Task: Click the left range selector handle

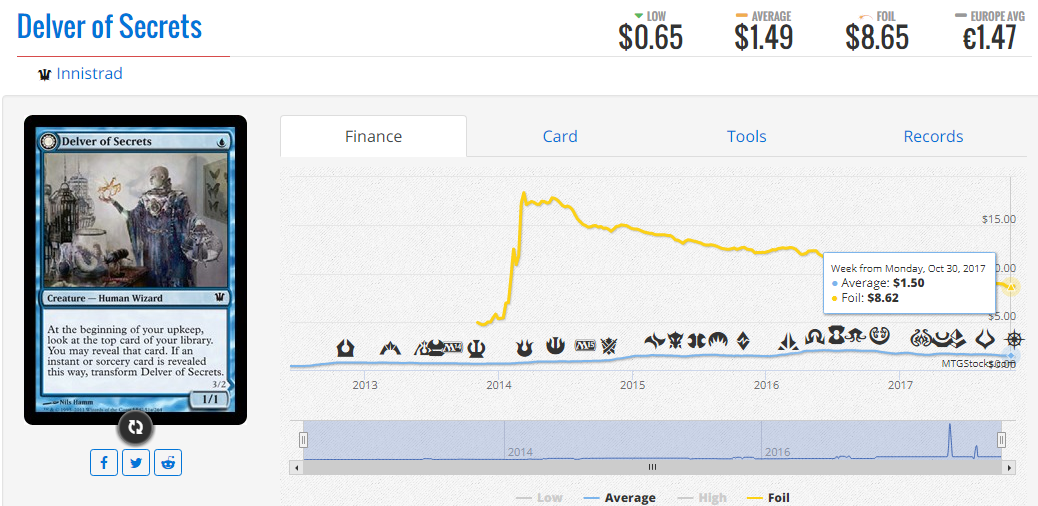Action: click(304, 440)
